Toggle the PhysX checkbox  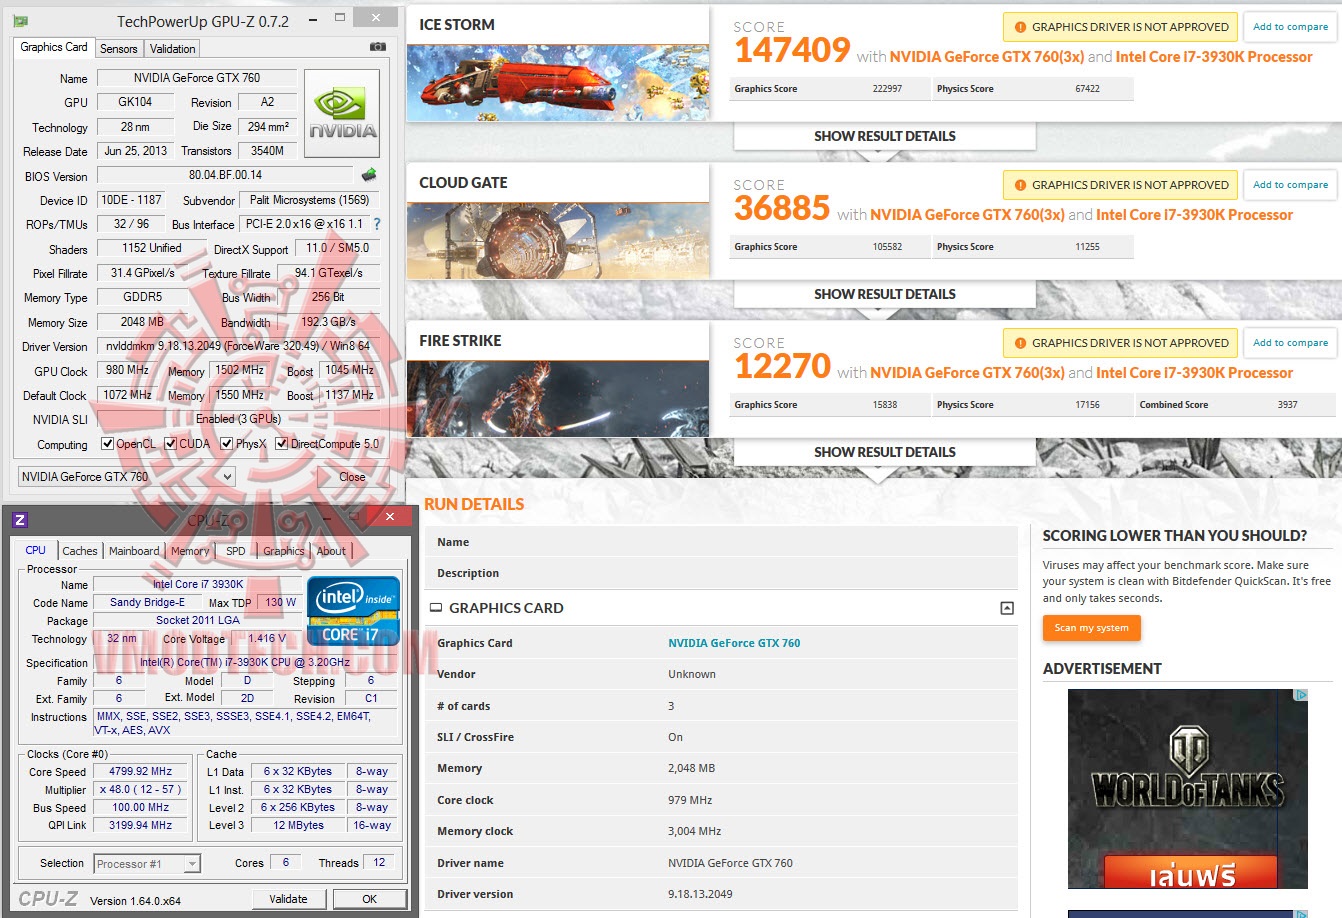pos(227,444)
